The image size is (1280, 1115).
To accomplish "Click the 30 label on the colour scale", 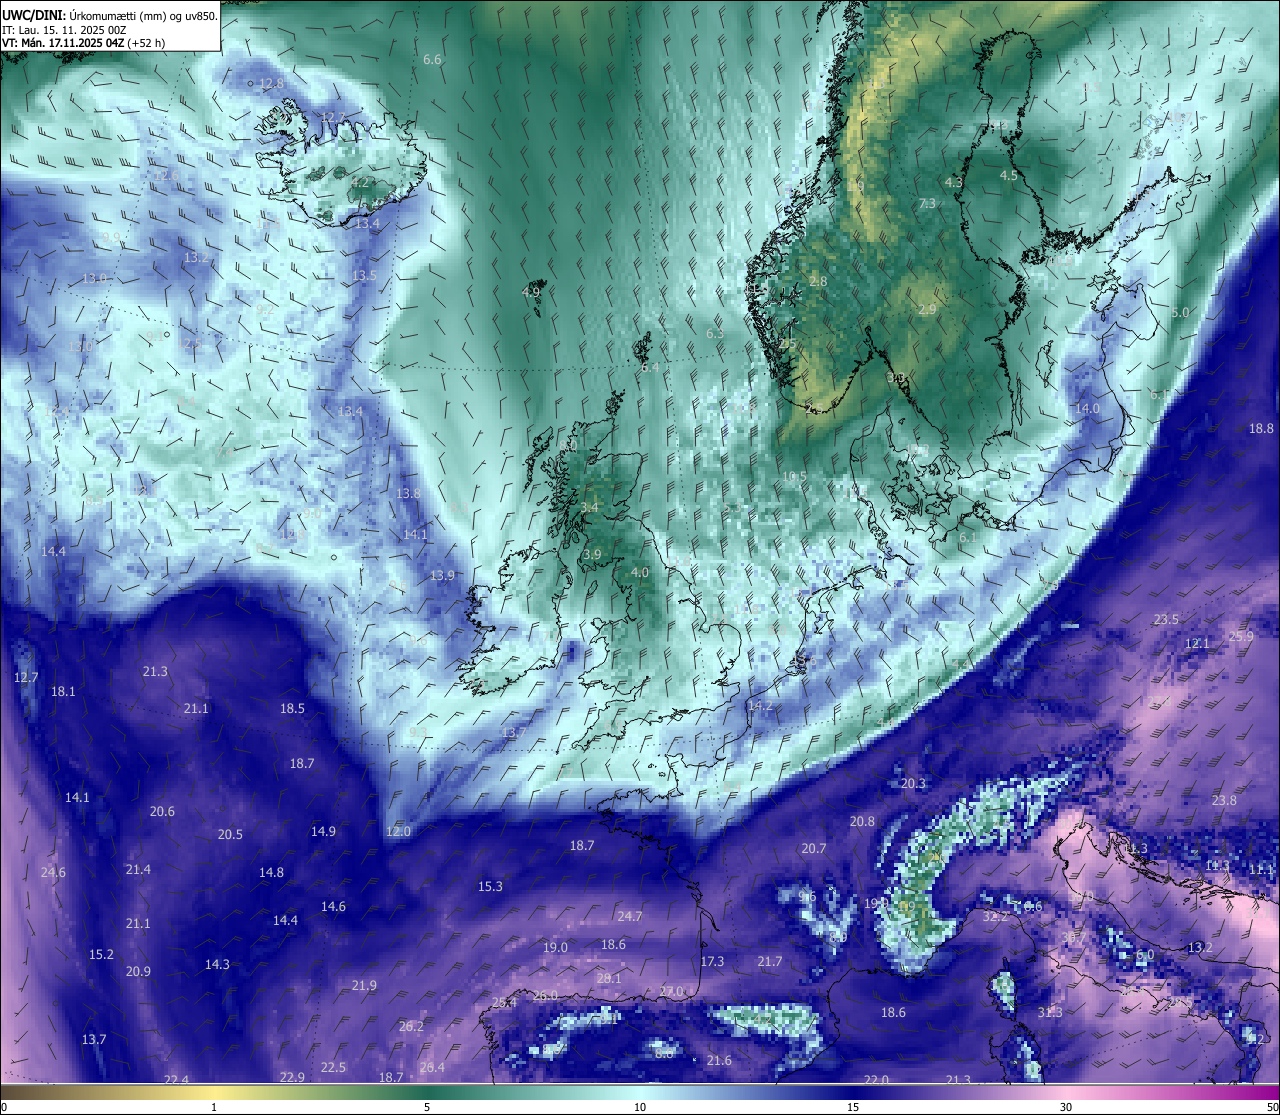I will [1066, 1107].
